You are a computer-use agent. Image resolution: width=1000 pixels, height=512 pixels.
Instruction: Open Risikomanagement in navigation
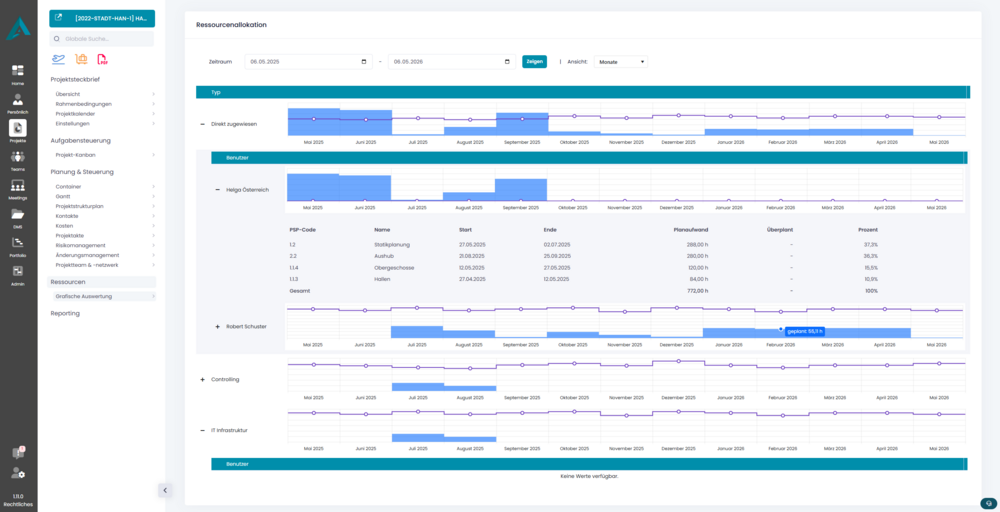(x=80, y=245)
